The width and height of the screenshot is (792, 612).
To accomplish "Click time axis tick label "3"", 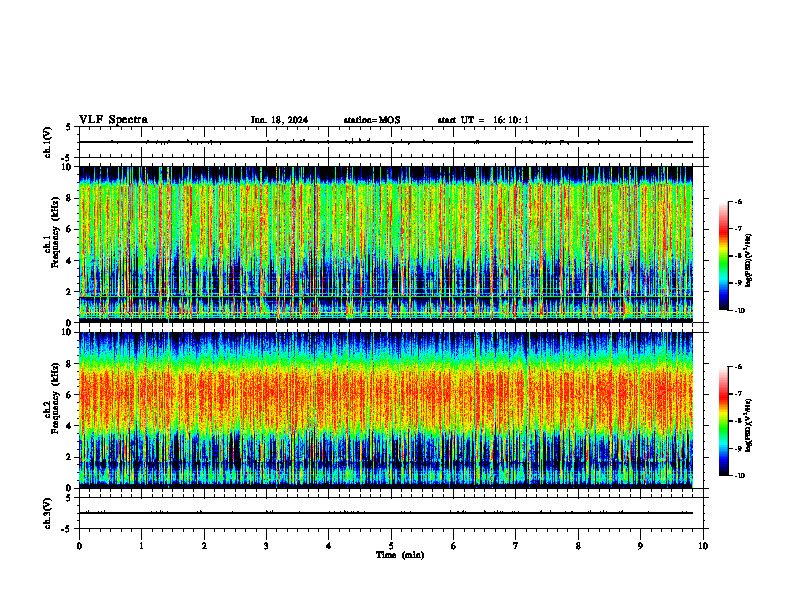I will (266, 546).
